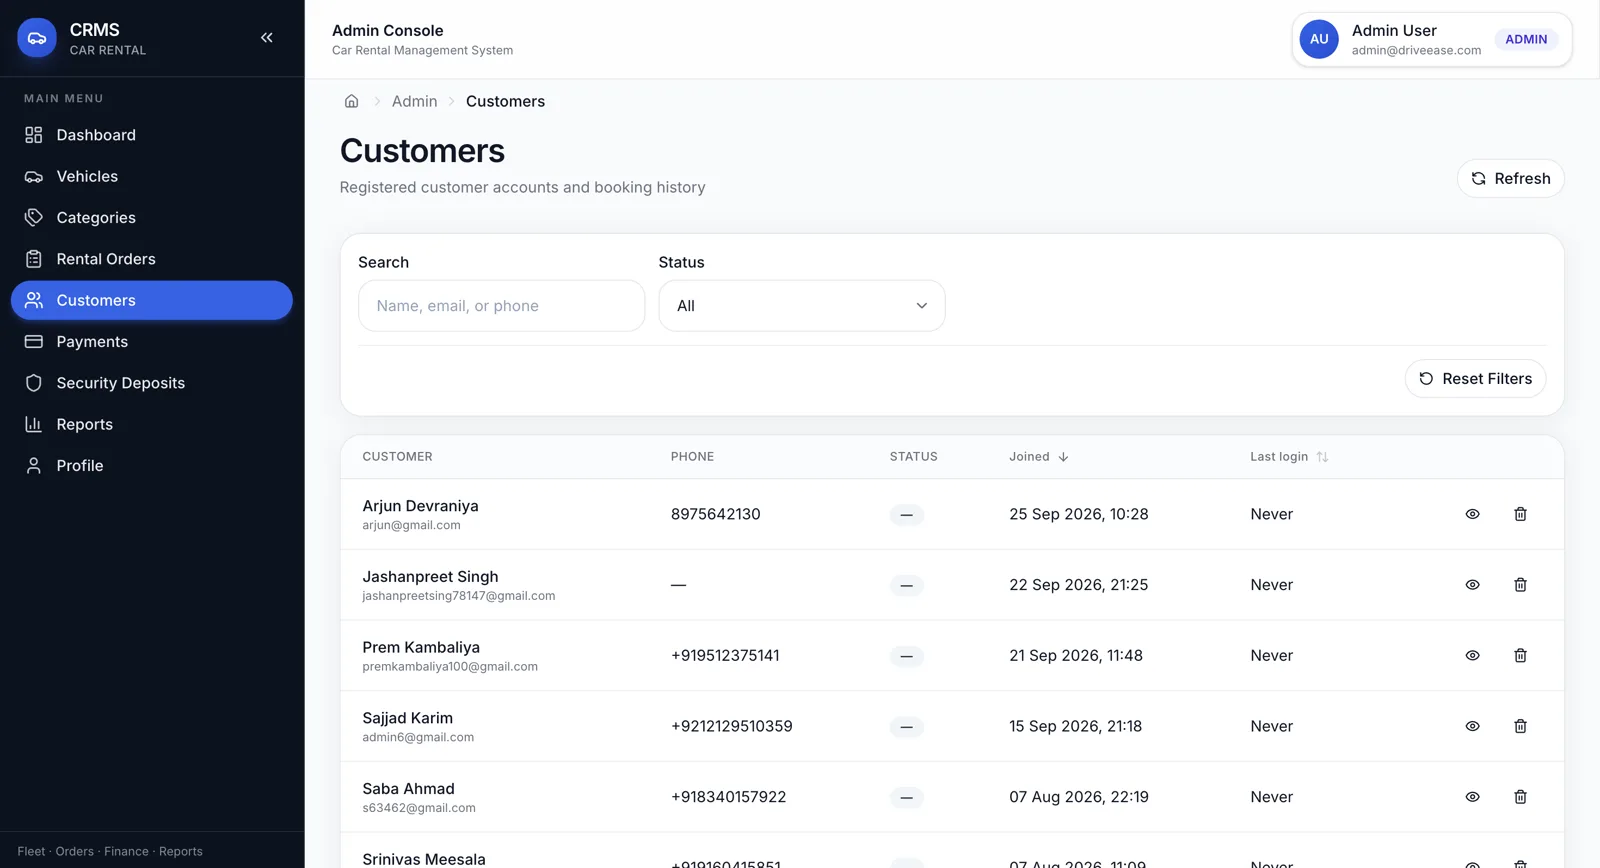Click the home breadcrumb icon
Screen dimensions: 1600x868
(351, 101)
